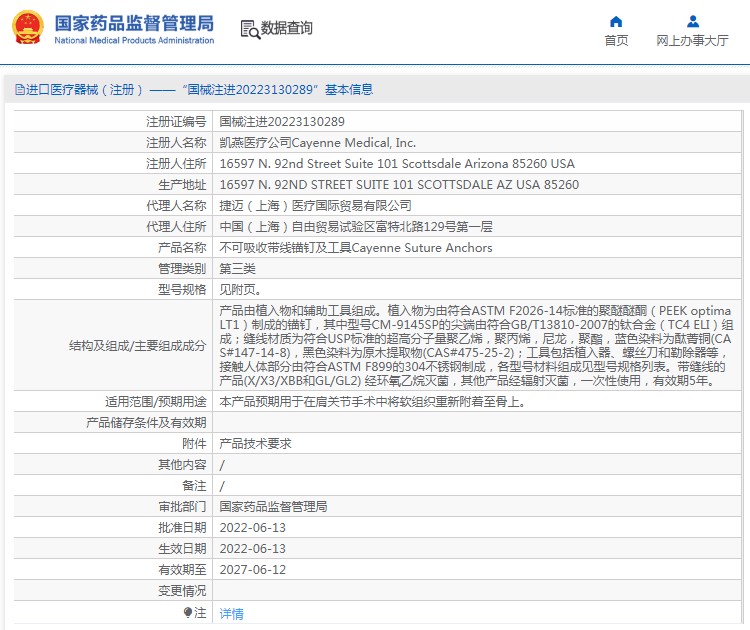
Task: Click the 代理人住所 label
Action: (176, 227)
